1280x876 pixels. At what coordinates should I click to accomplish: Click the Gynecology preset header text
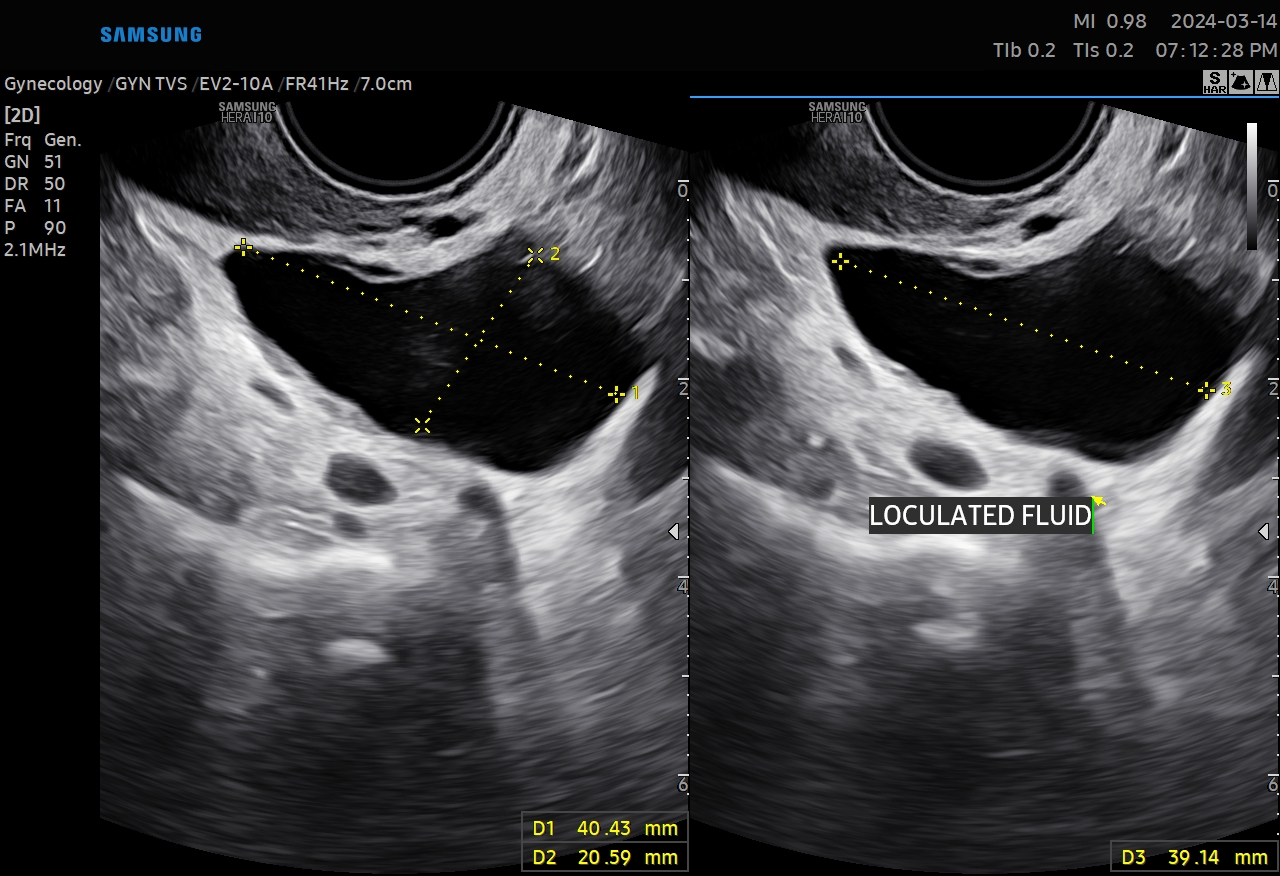(53, 84)
